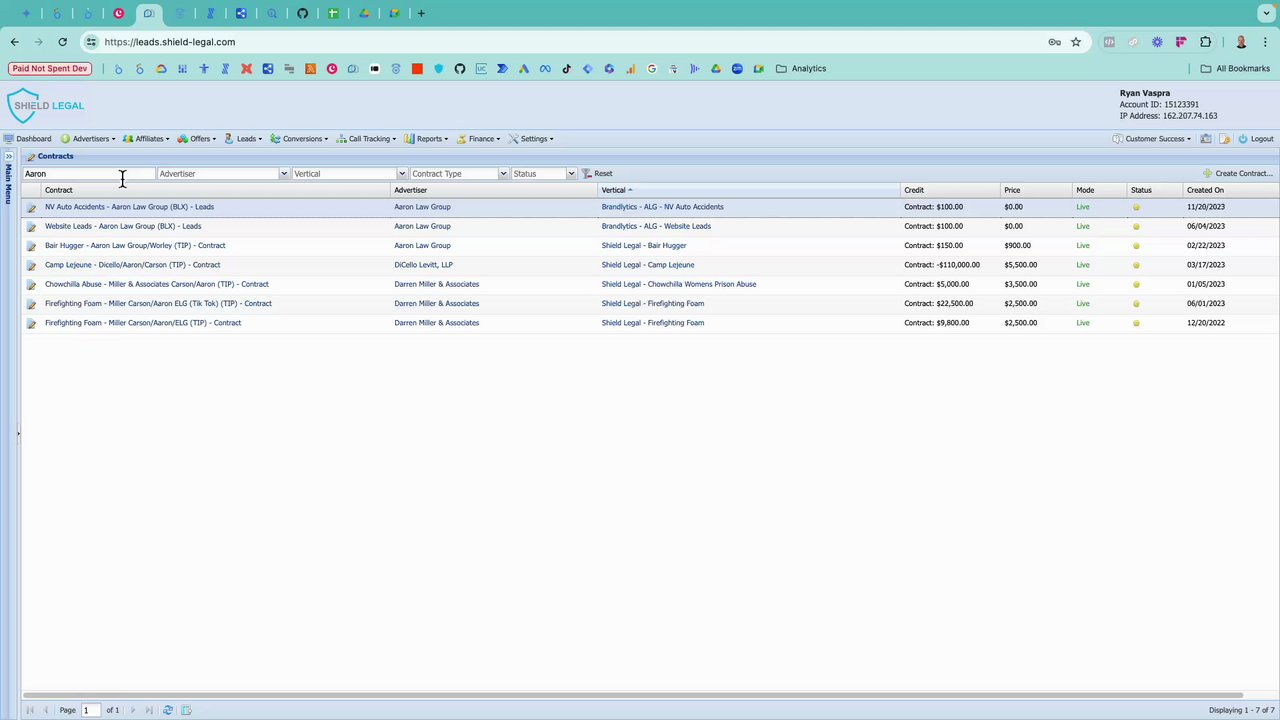Screen dimensions: 1280x720
Task: Open edit icon for Firefighting Foam Aaron/ELG contract
Action: pos(31,324)
